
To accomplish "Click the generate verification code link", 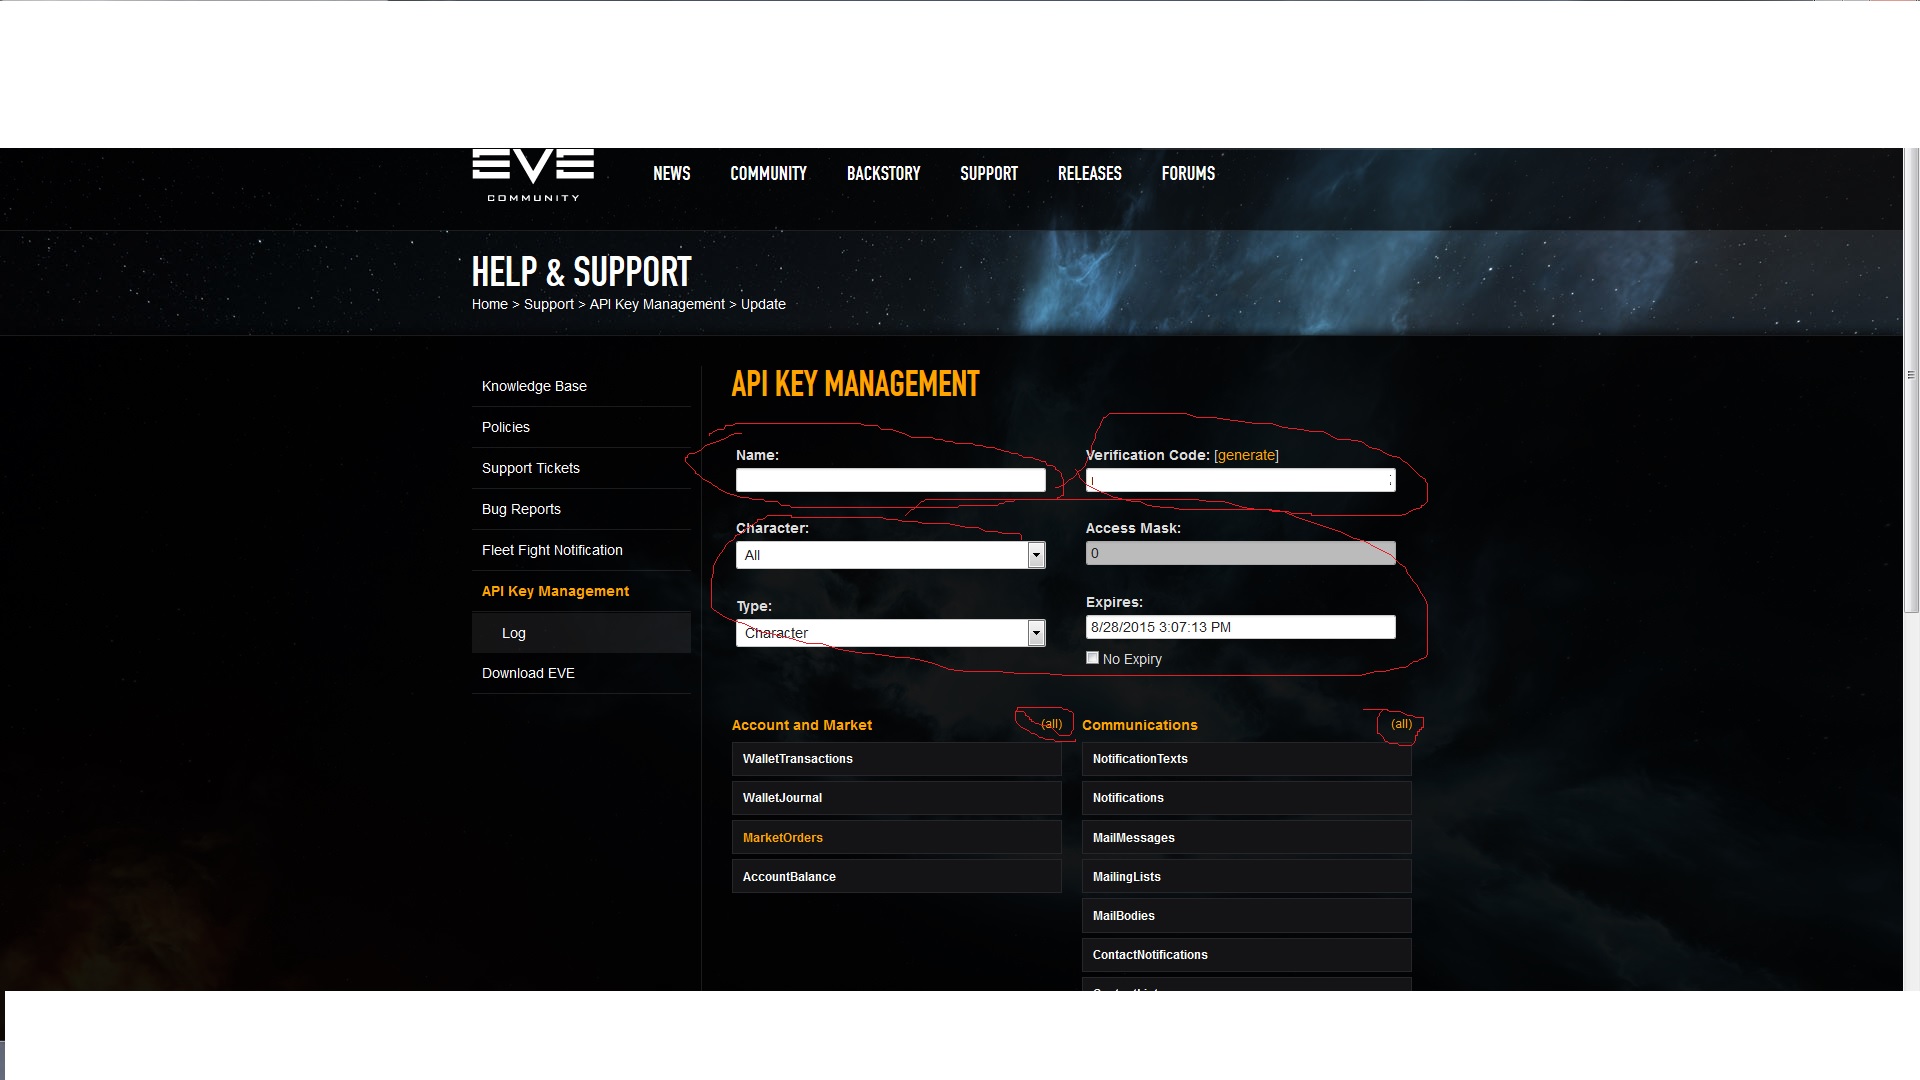I will click(x=1246, y=455).
